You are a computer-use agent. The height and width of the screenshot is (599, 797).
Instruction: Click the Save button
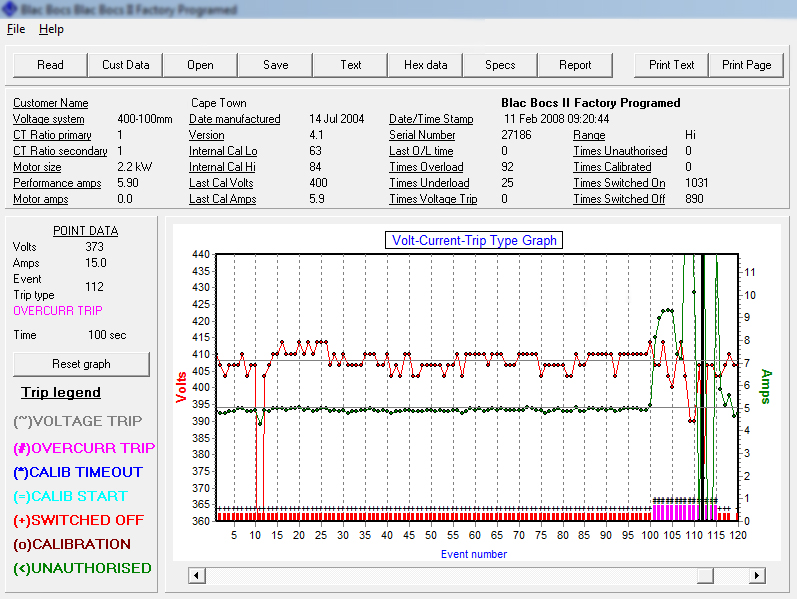click(275, 65)
